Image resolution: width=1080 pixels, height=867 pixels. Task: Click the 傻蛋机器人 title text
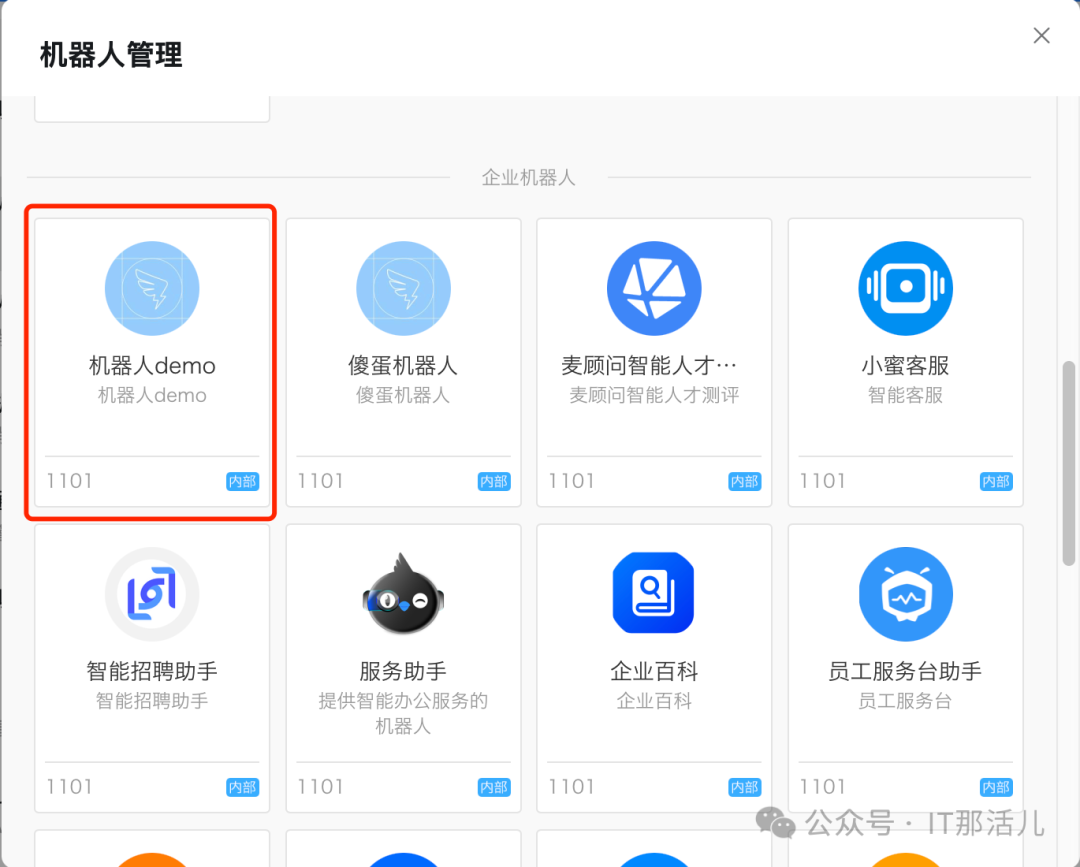click(403, 366)
